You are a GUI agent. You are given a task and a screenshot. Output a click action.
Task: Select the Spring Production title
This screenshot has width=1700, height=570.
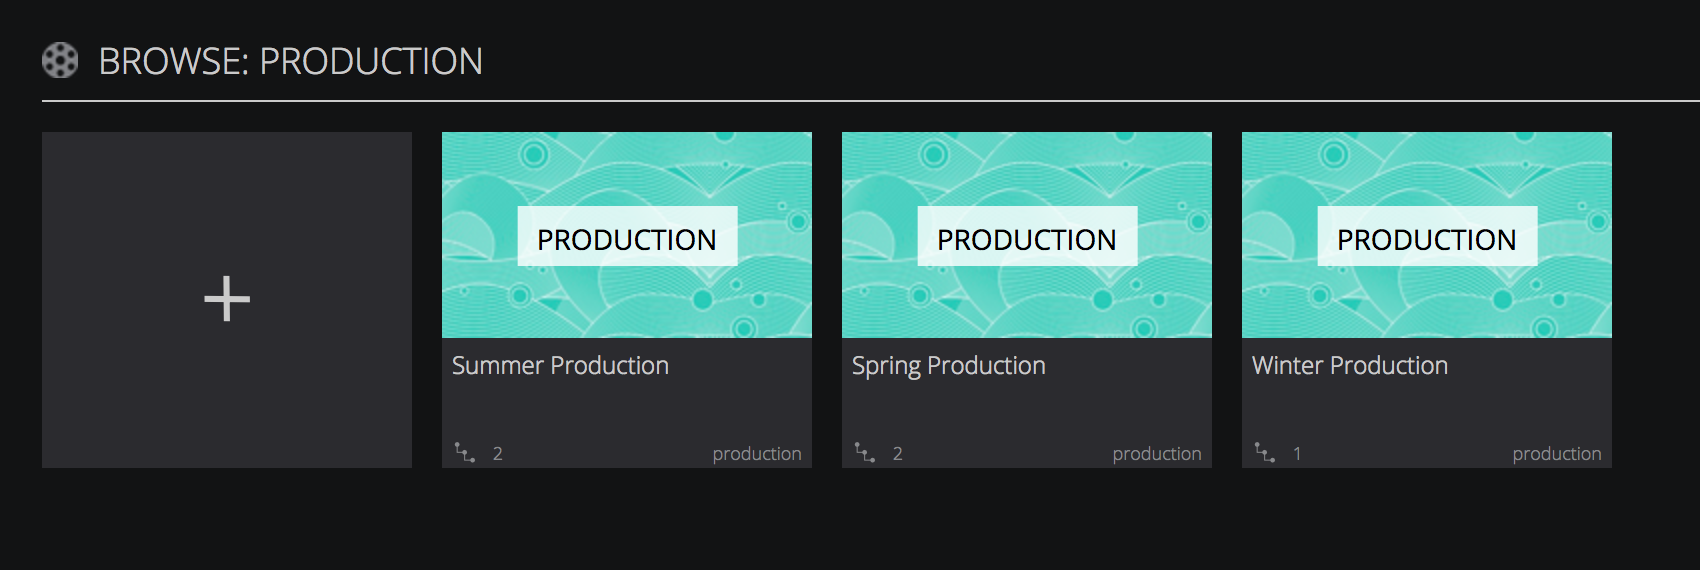coord(948,366)
